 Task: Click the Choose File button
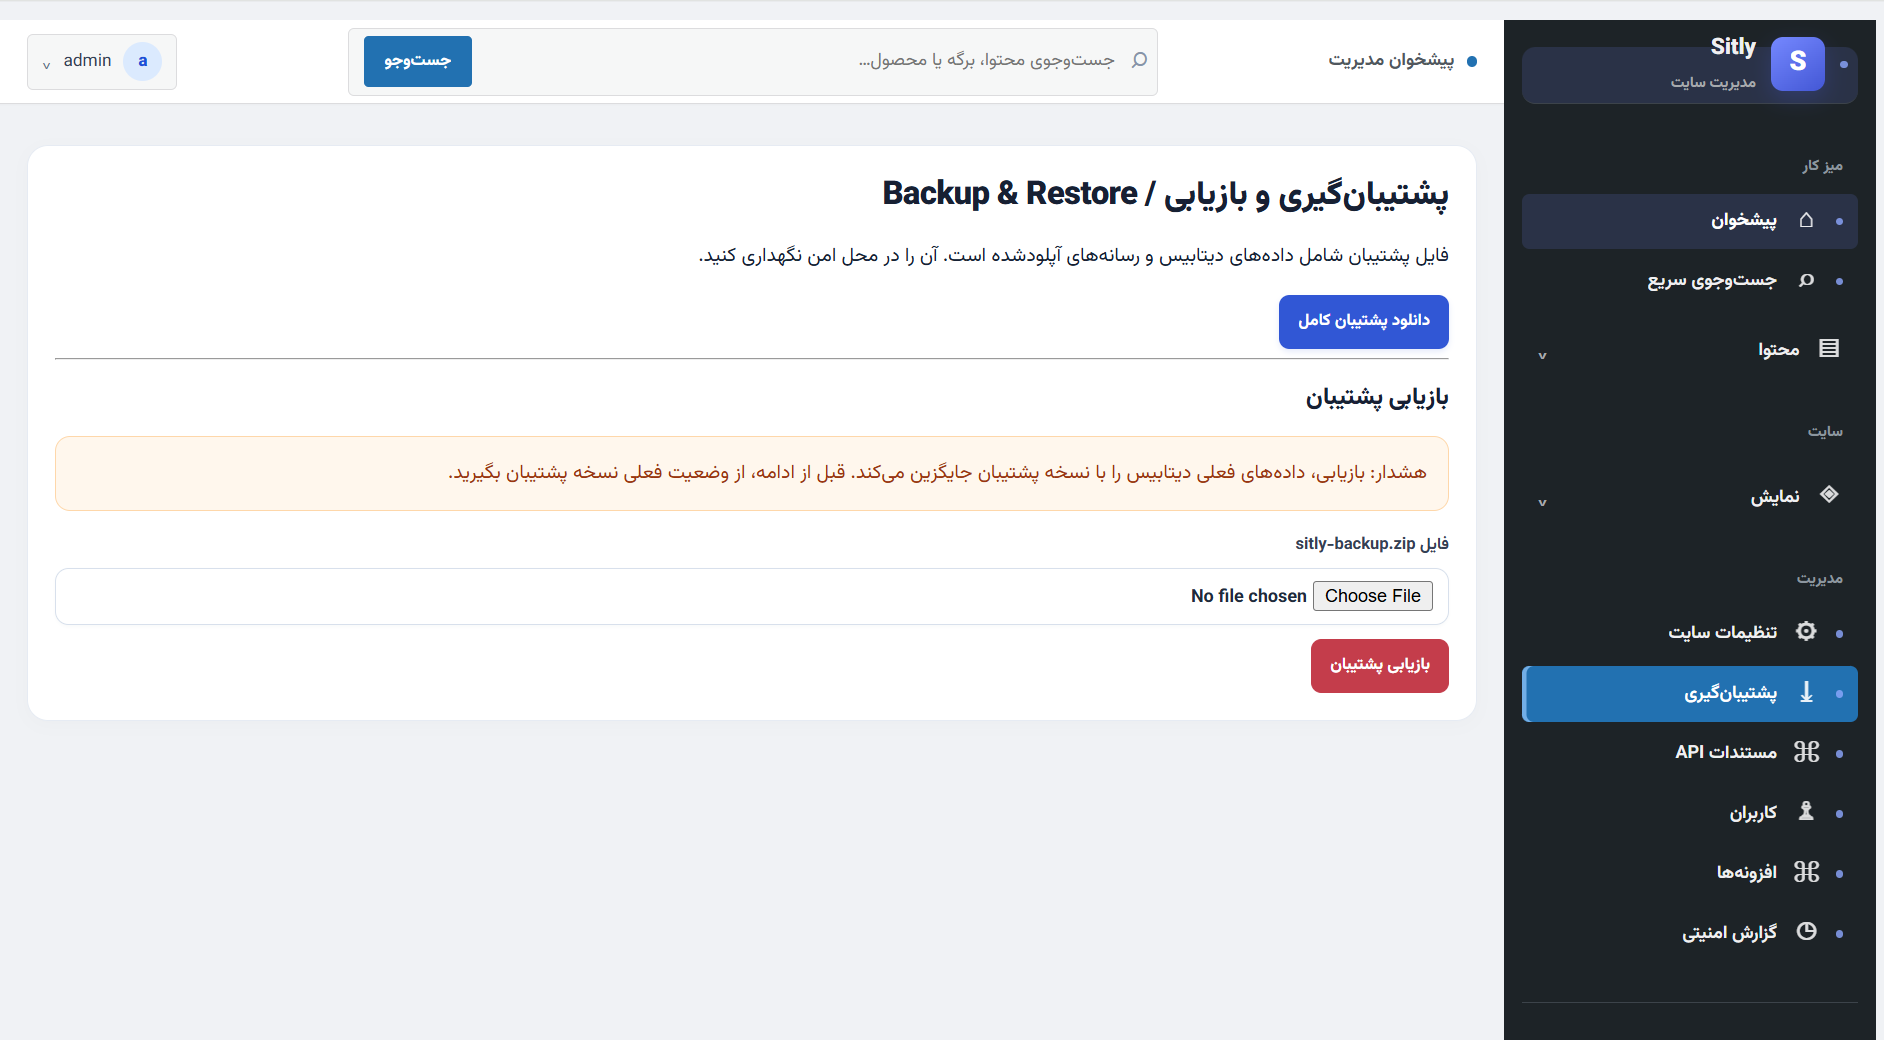tap(1372, 596)
